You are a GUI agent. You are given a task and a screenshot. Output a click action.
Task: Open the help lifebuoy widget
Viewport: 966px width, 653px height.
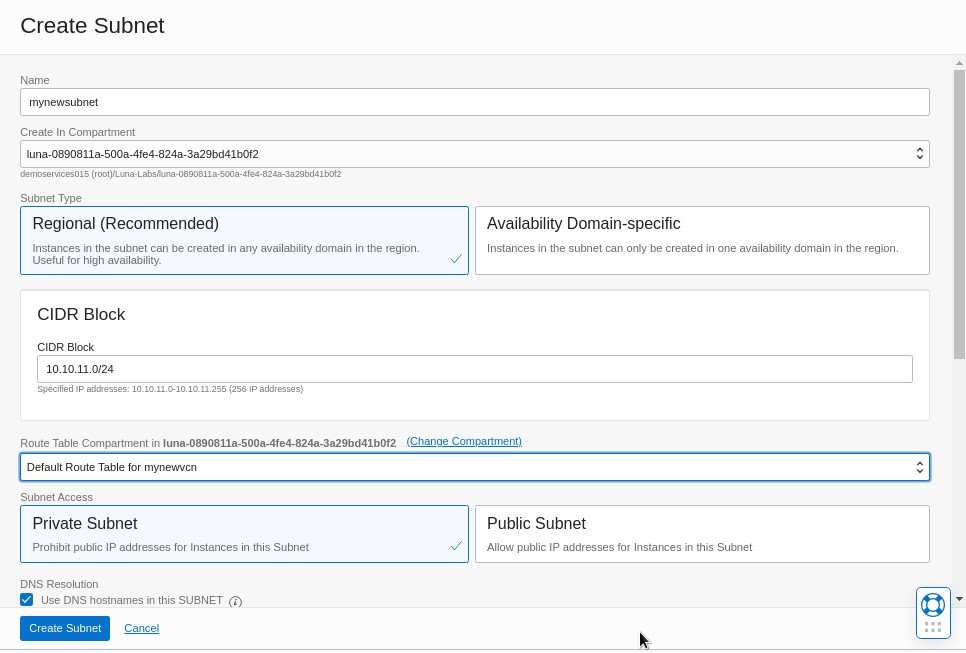[x=932, y=605]
